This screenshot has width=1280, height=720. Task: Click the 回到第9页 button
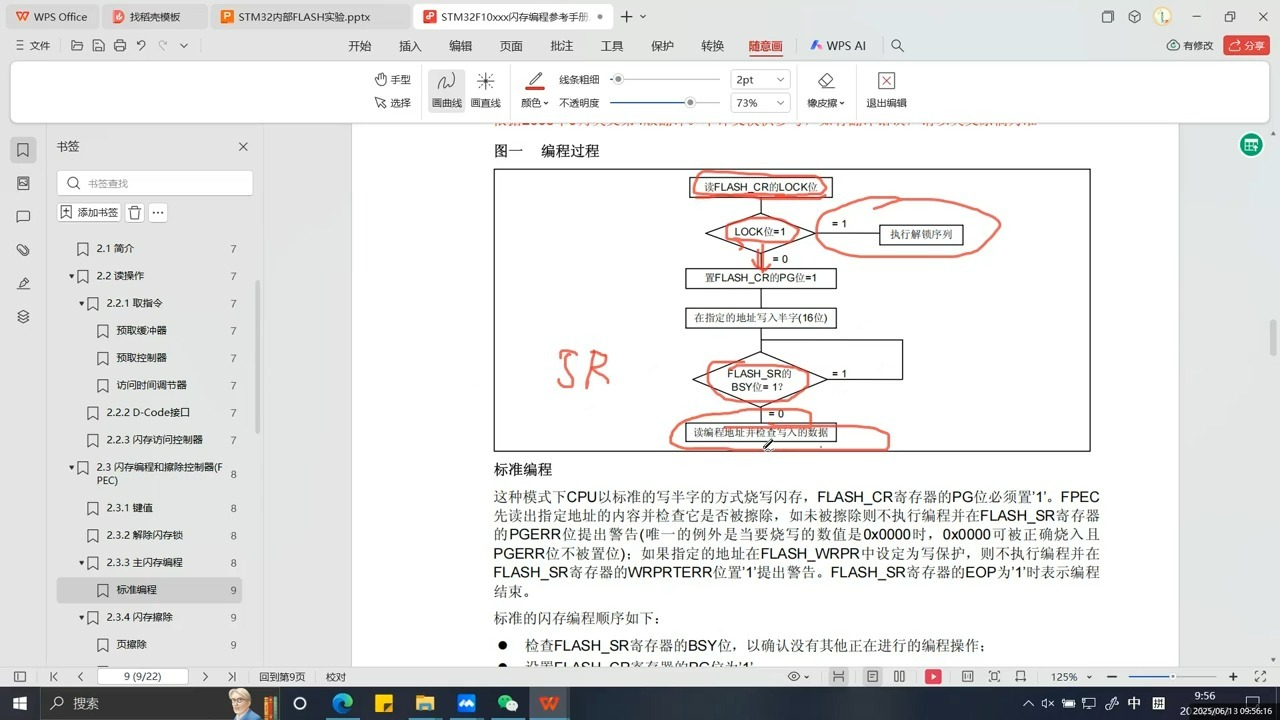(x=282, y=677)
